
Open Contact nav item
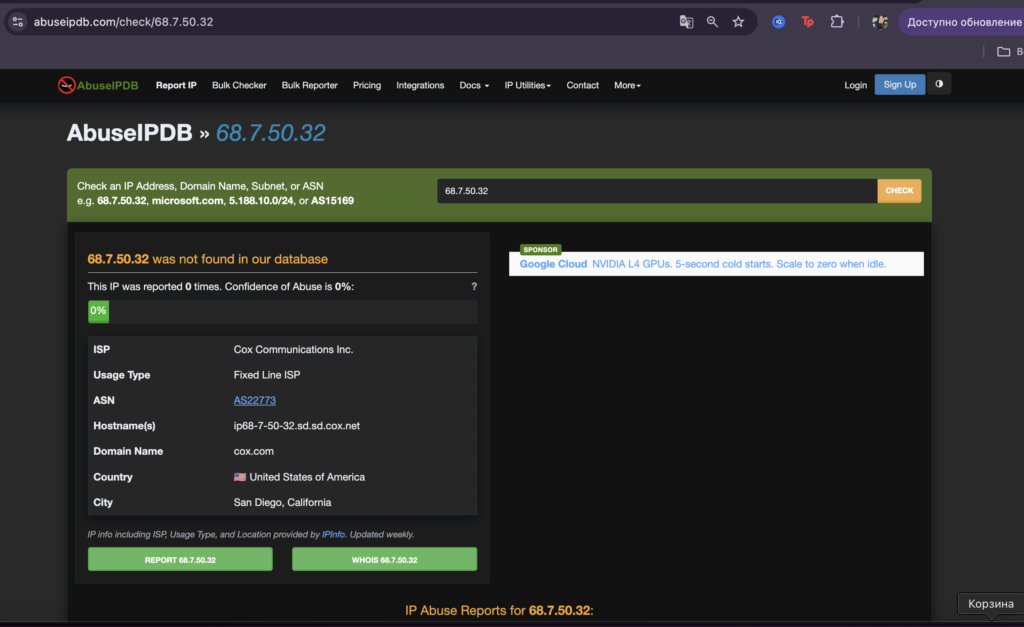coord(582,85)
